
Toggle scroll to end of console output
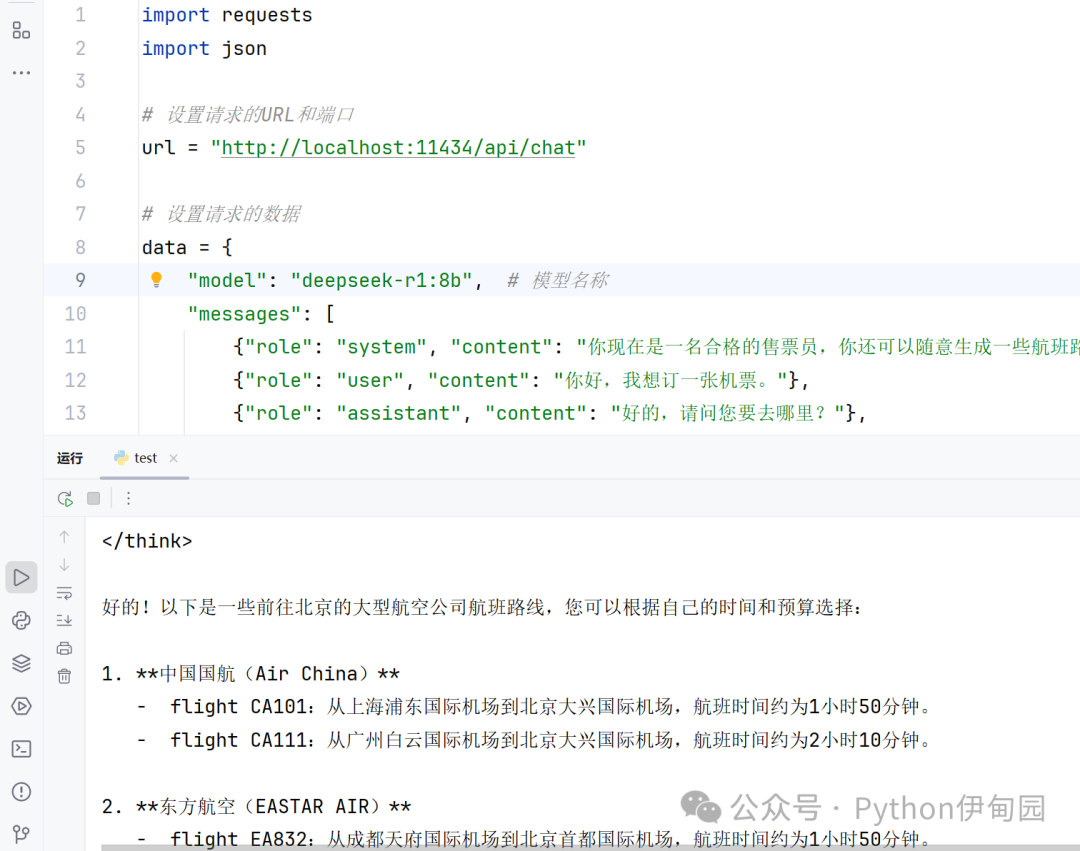click(65, 620)
